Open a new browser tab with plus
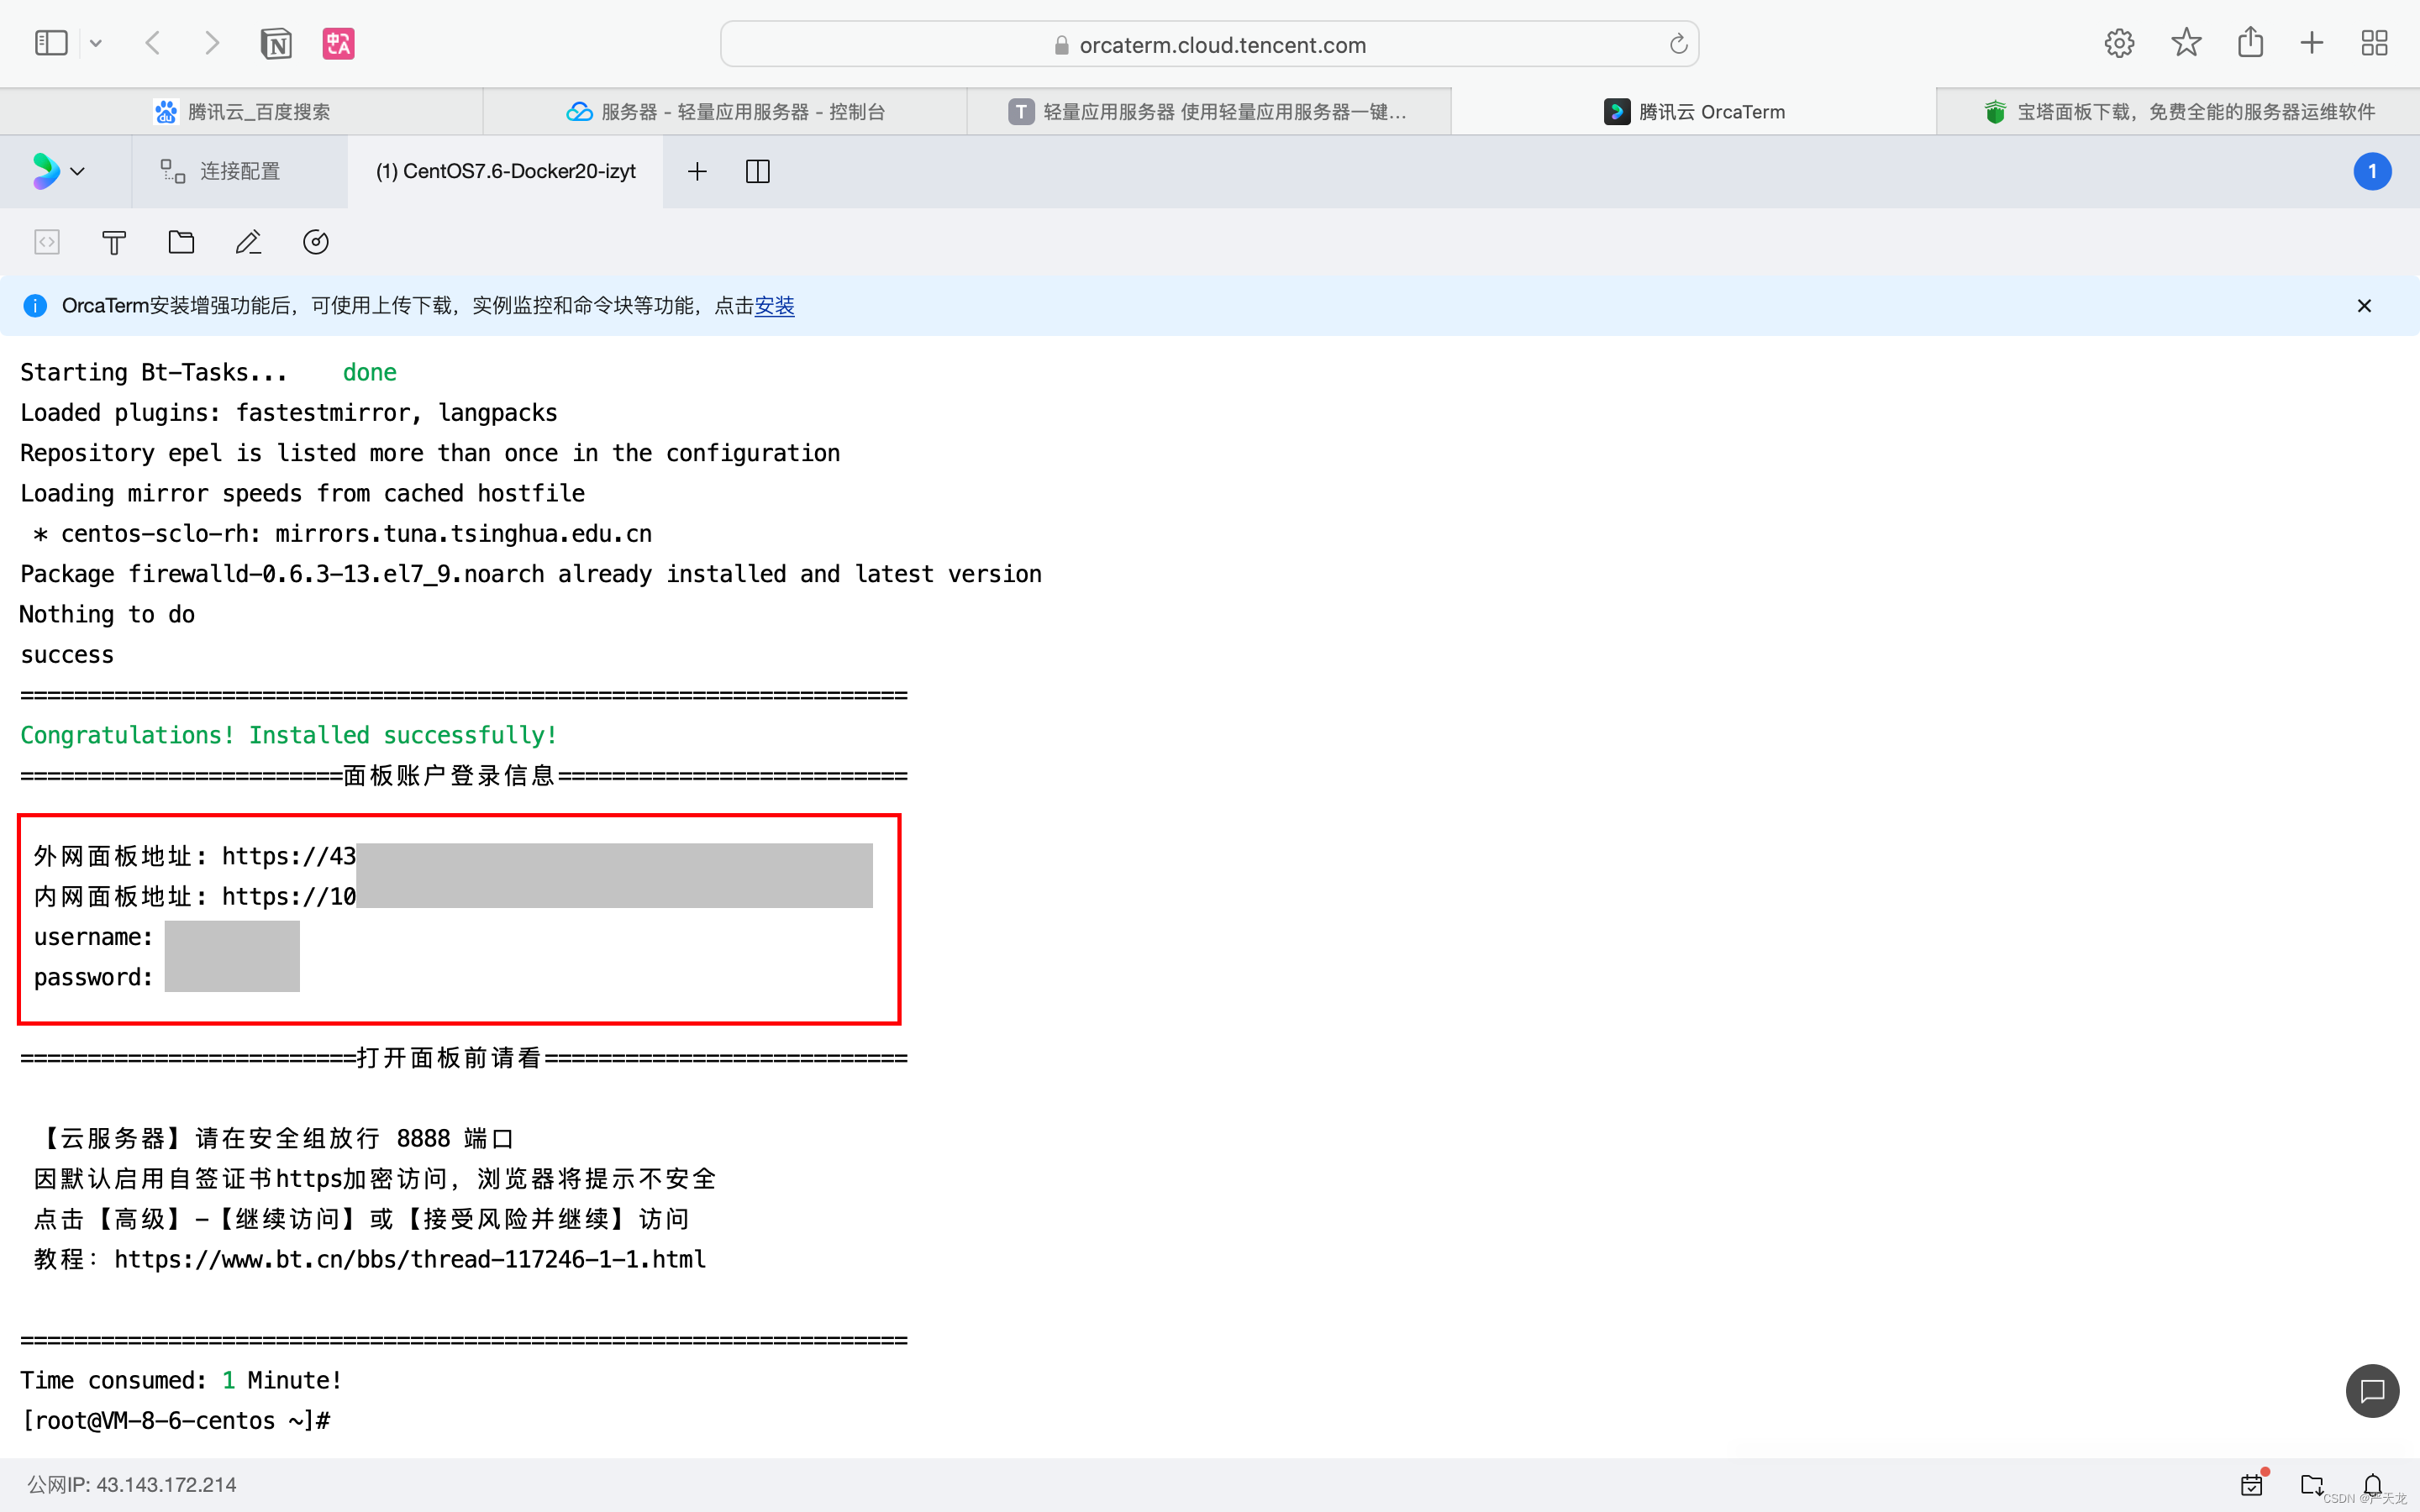 [x=2312, y=43]
